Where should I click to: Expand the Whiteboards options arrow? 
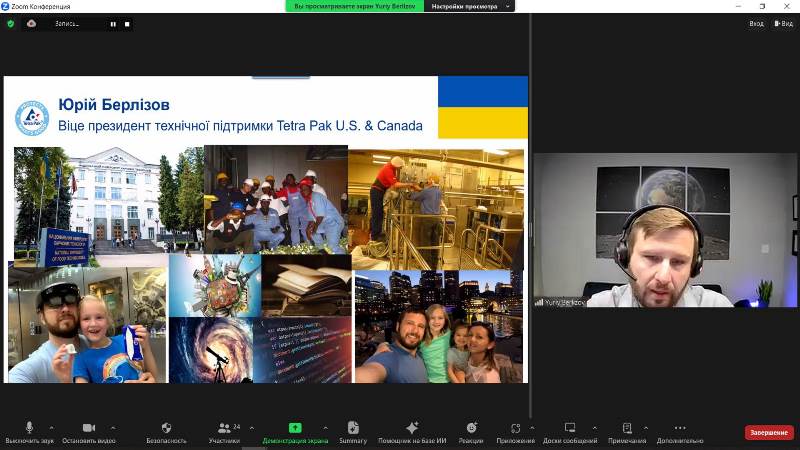594,428
